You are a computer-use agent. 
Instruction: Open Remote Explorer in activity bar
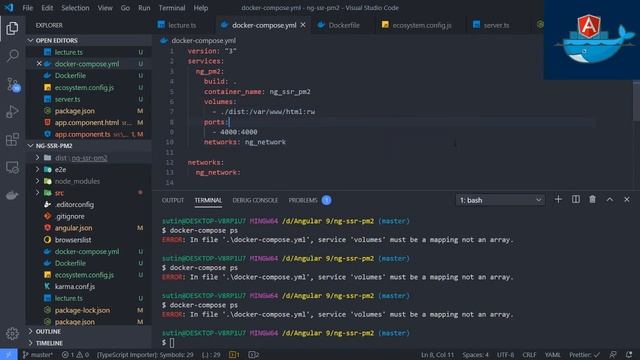click(x=12, y=167)
